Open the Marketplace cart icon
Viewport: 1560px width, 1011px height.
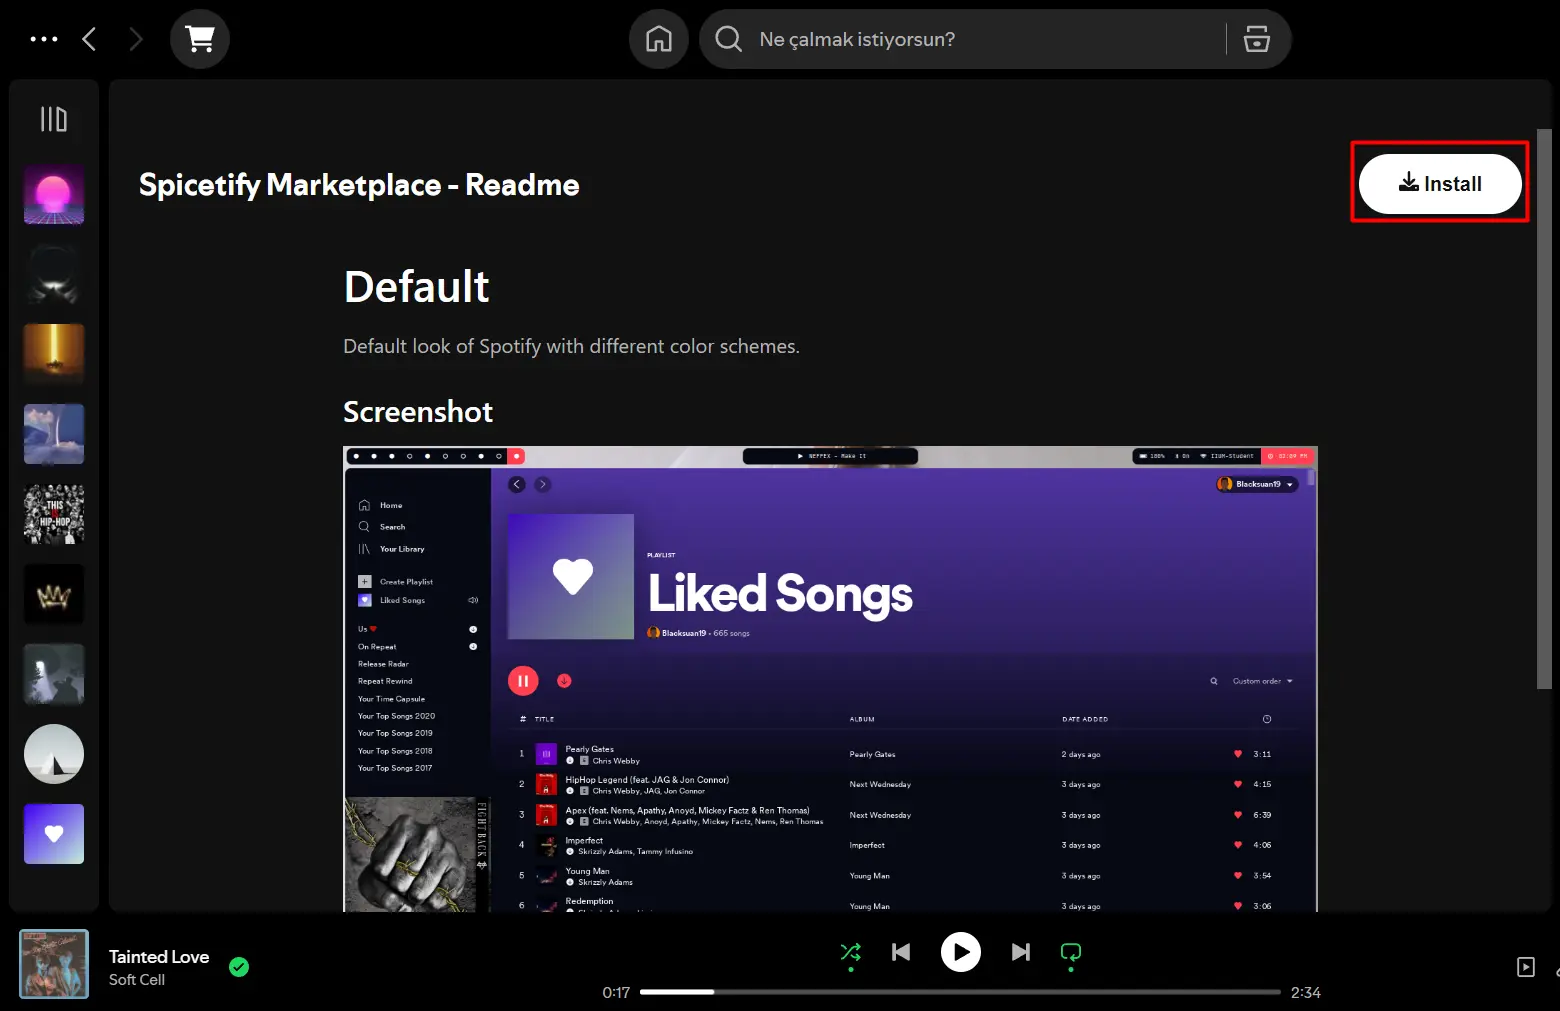click(x=200, y=39)
